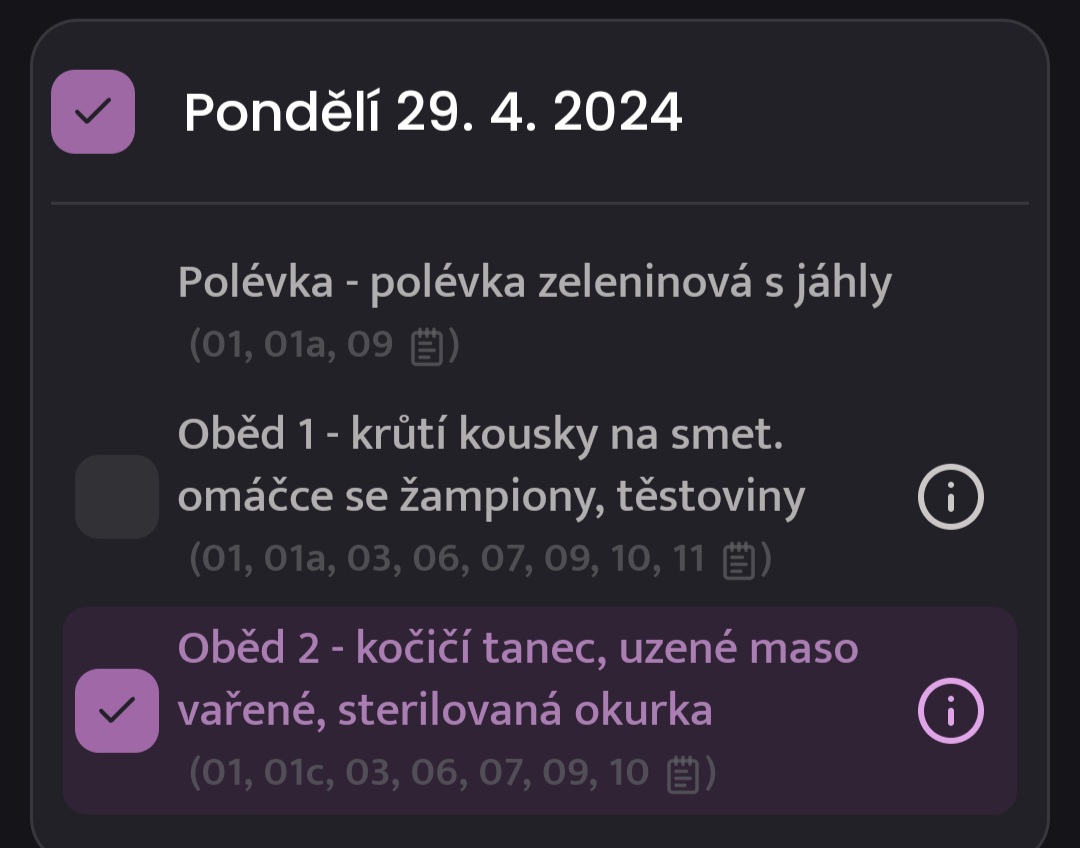Tap the notepad icon after Oběd 1 allergens
This screenshot has height=848, width=1080.
[739, 560]
